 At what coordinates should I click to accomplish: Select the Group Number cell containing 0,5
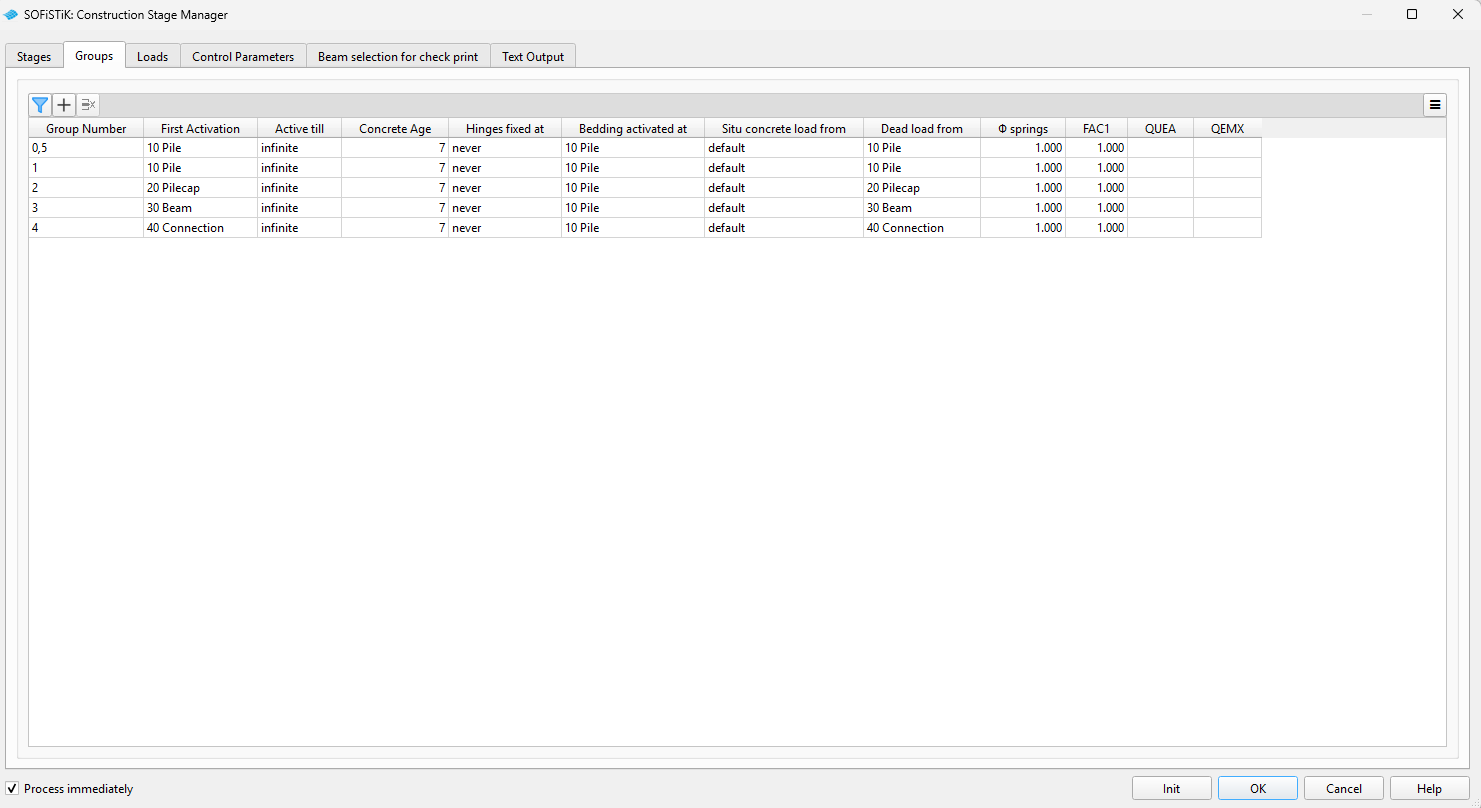[x=86, y=148]
